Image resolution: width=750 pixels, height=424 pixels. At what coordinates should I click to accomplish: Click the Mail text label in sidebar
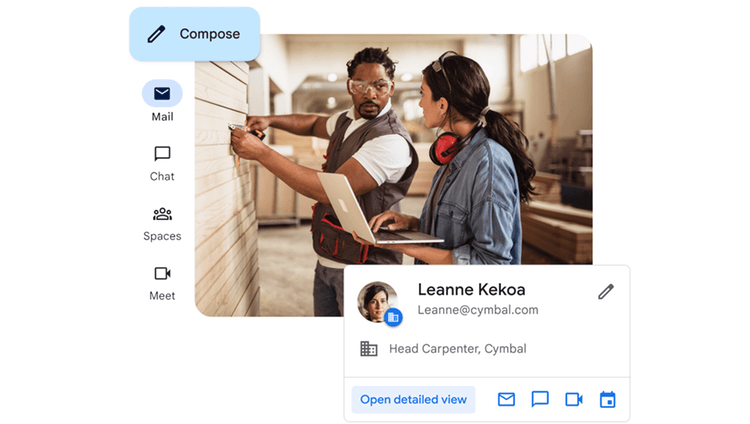(162, 117)
